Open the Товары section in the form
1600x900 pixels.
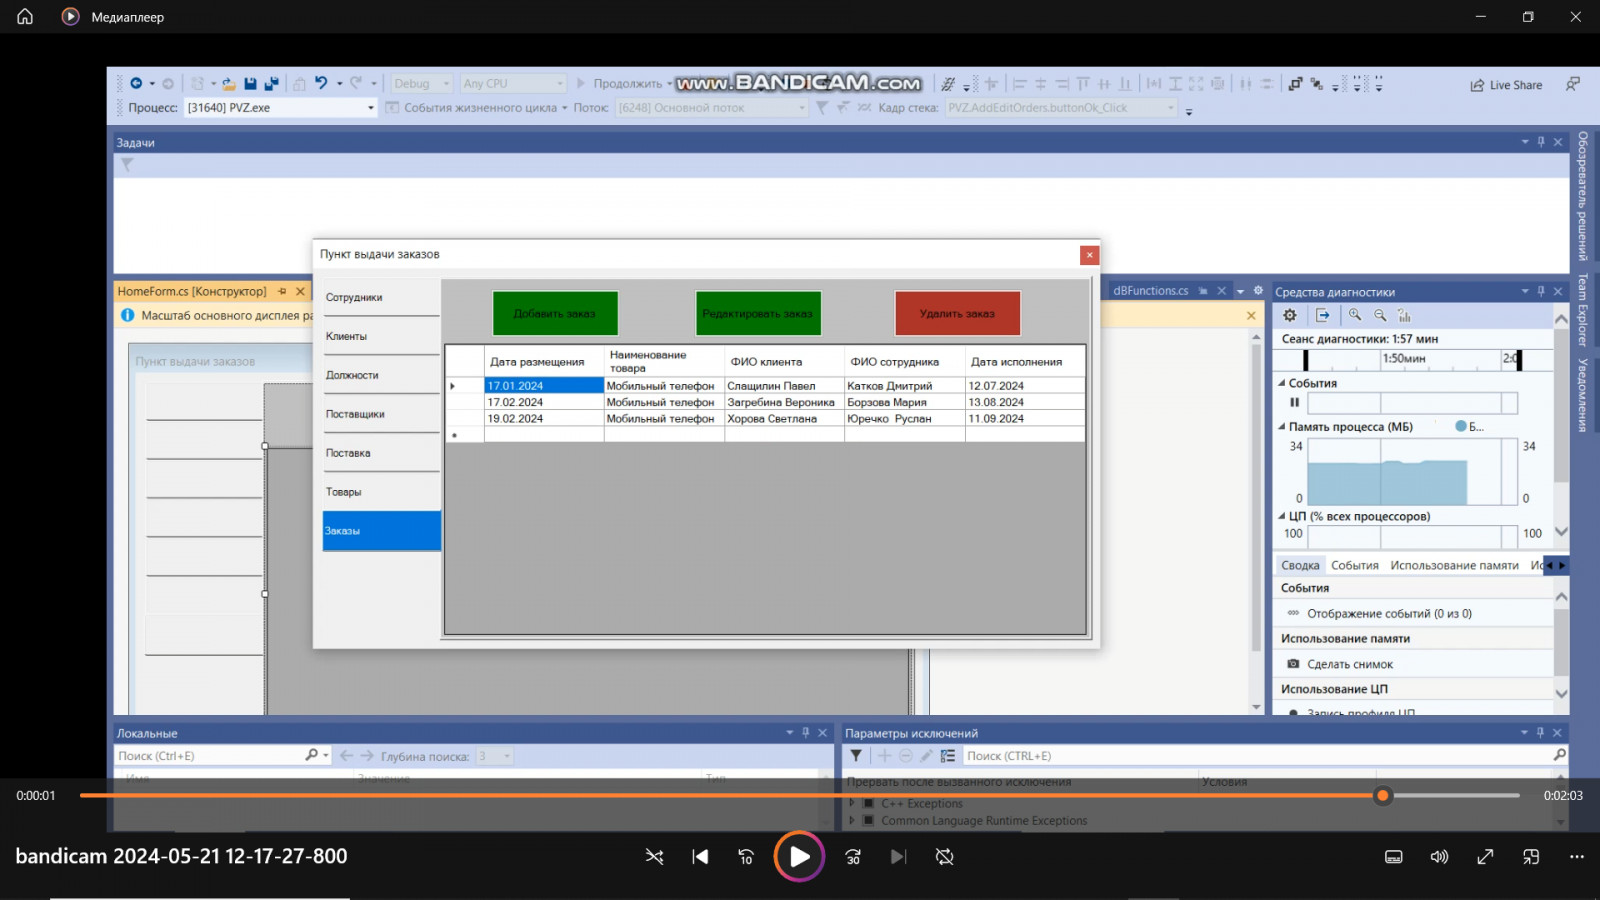click(381, 493)
